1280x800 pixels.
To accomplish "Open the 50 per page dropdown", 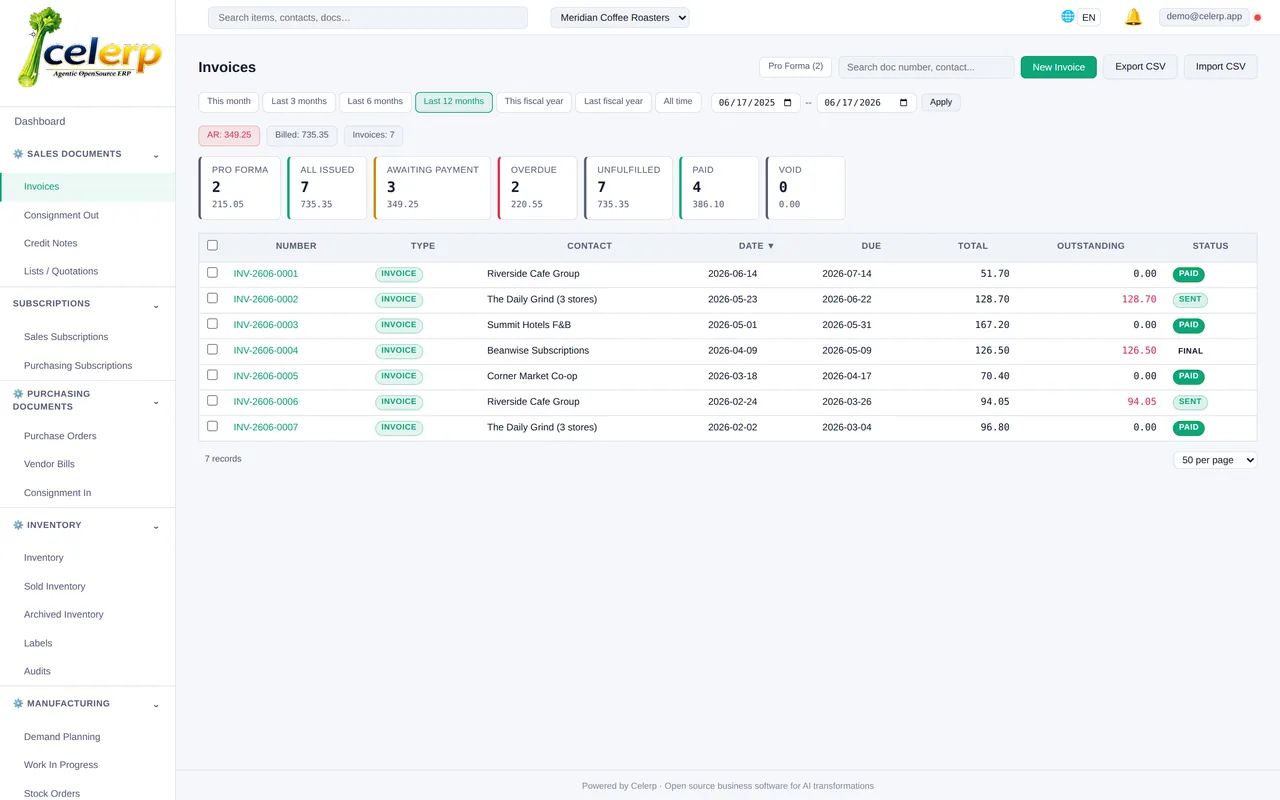I will point(1215,460).
